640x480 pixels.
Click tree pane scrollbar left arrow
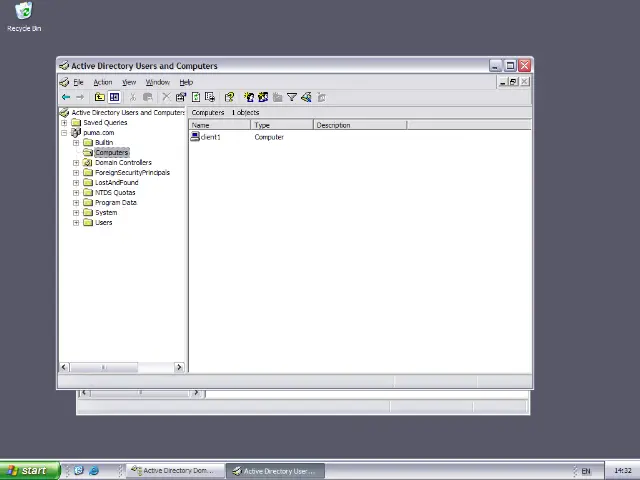point(64,367)
